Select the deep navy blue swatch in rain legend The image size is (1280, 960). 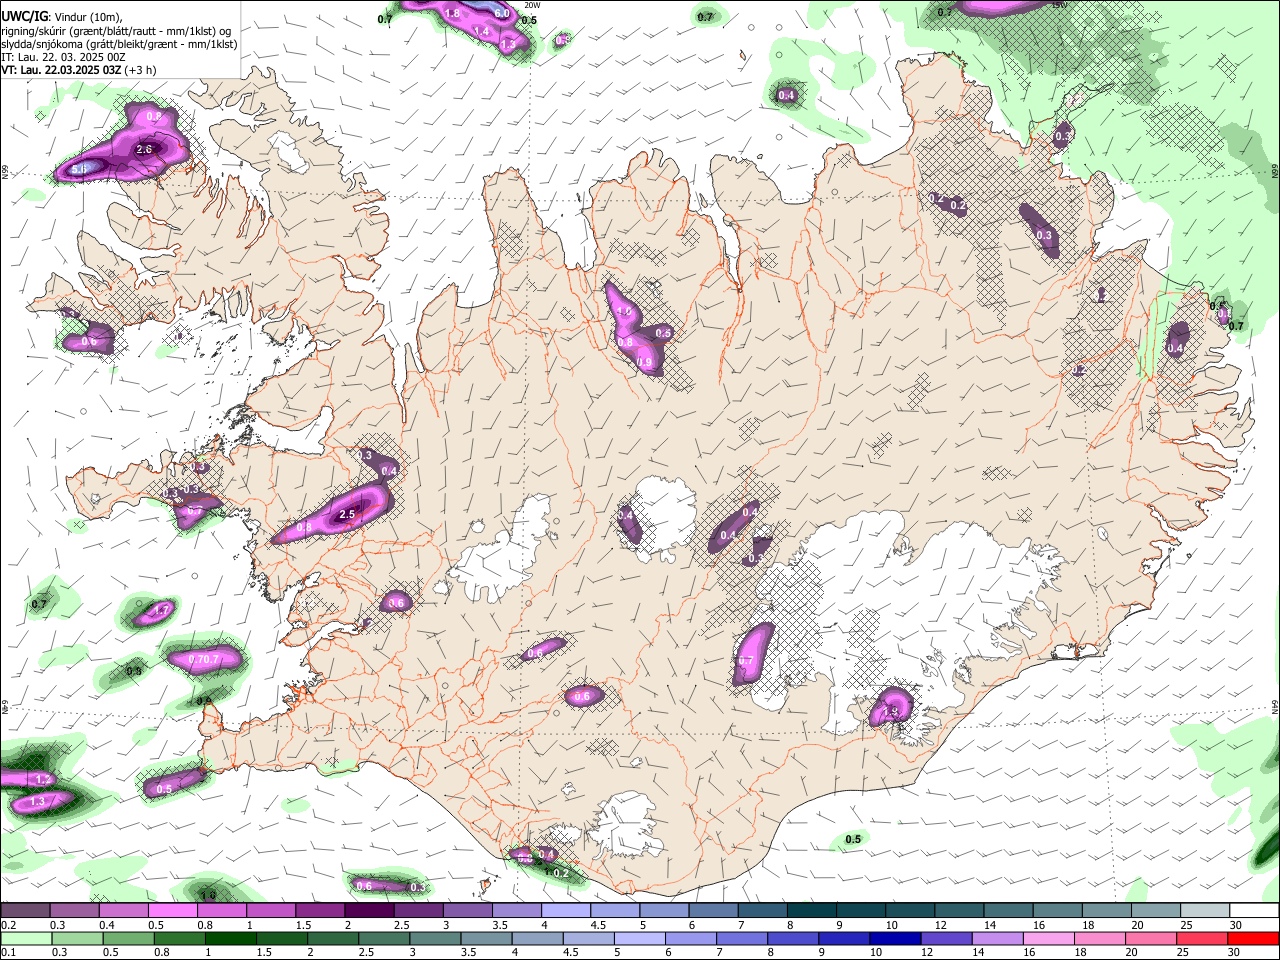click(894, 939)
